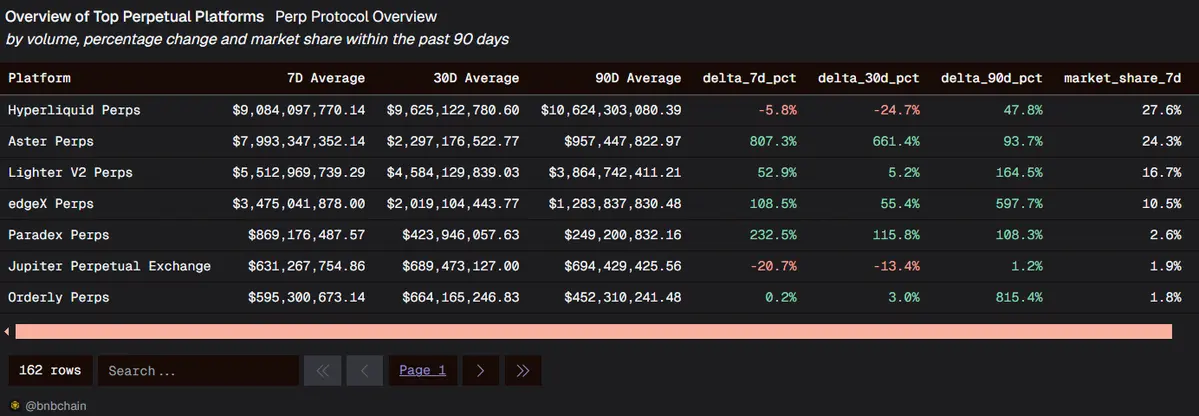Sort by market_share_7d column header
Viewport: 1199px width, 416px height.
point(1123,78)
